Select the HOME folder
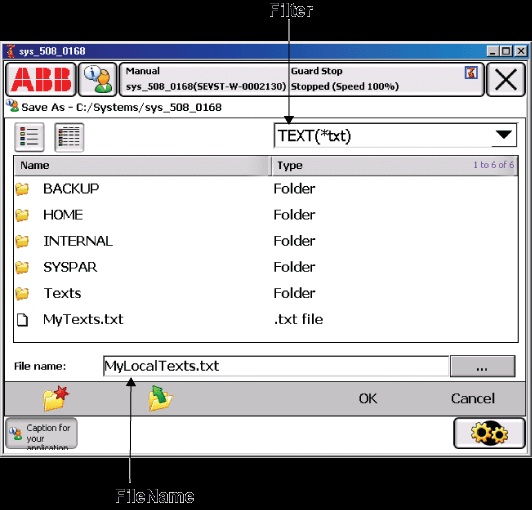Screen dimensions: 532x510 (266, 215)
